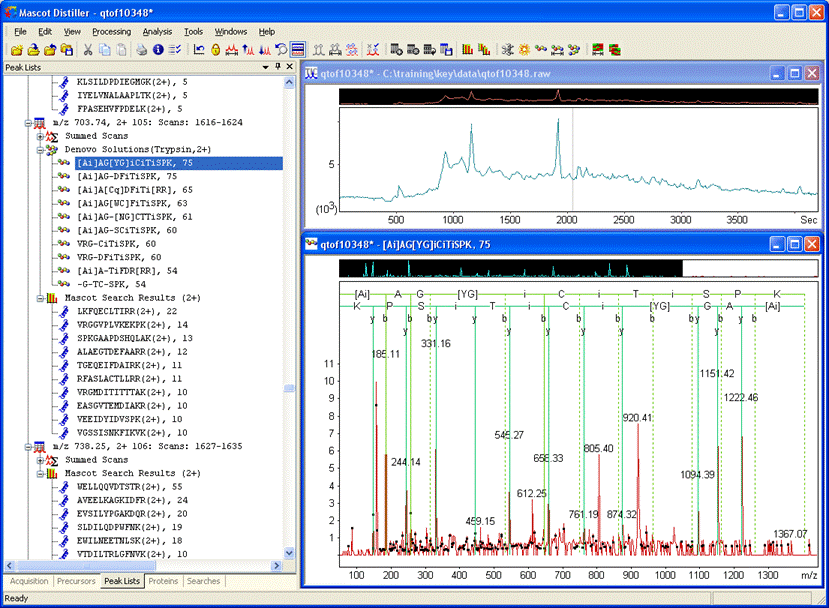Click the peak range measure icon
Image resolution: width=829 pixels, height=608 pixels.
click(x=232, y=50)
